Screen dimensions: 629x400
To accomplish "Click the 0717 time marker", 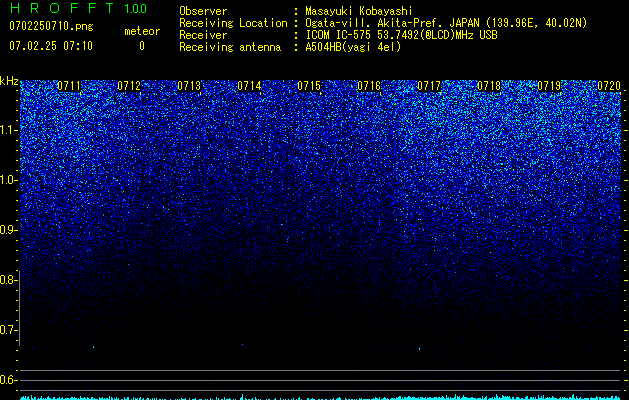I will (x=429, y=86).
